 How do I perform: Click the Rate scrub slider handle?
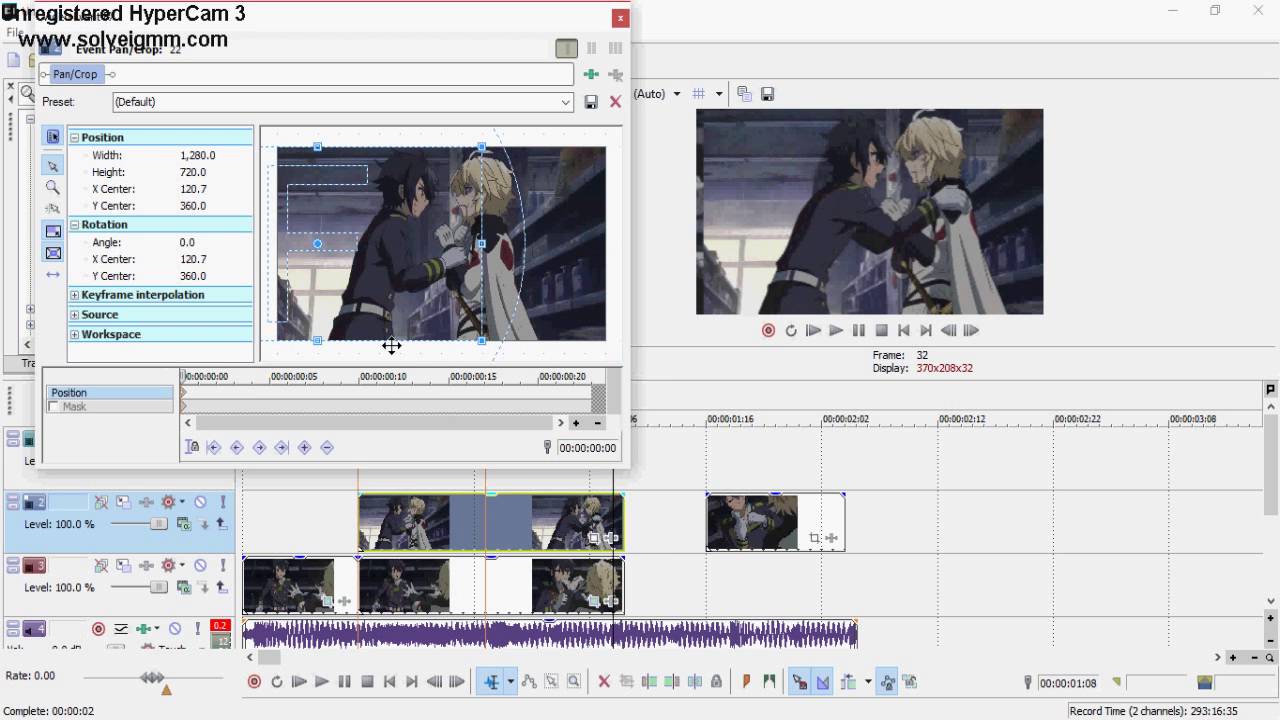(152, 677)
